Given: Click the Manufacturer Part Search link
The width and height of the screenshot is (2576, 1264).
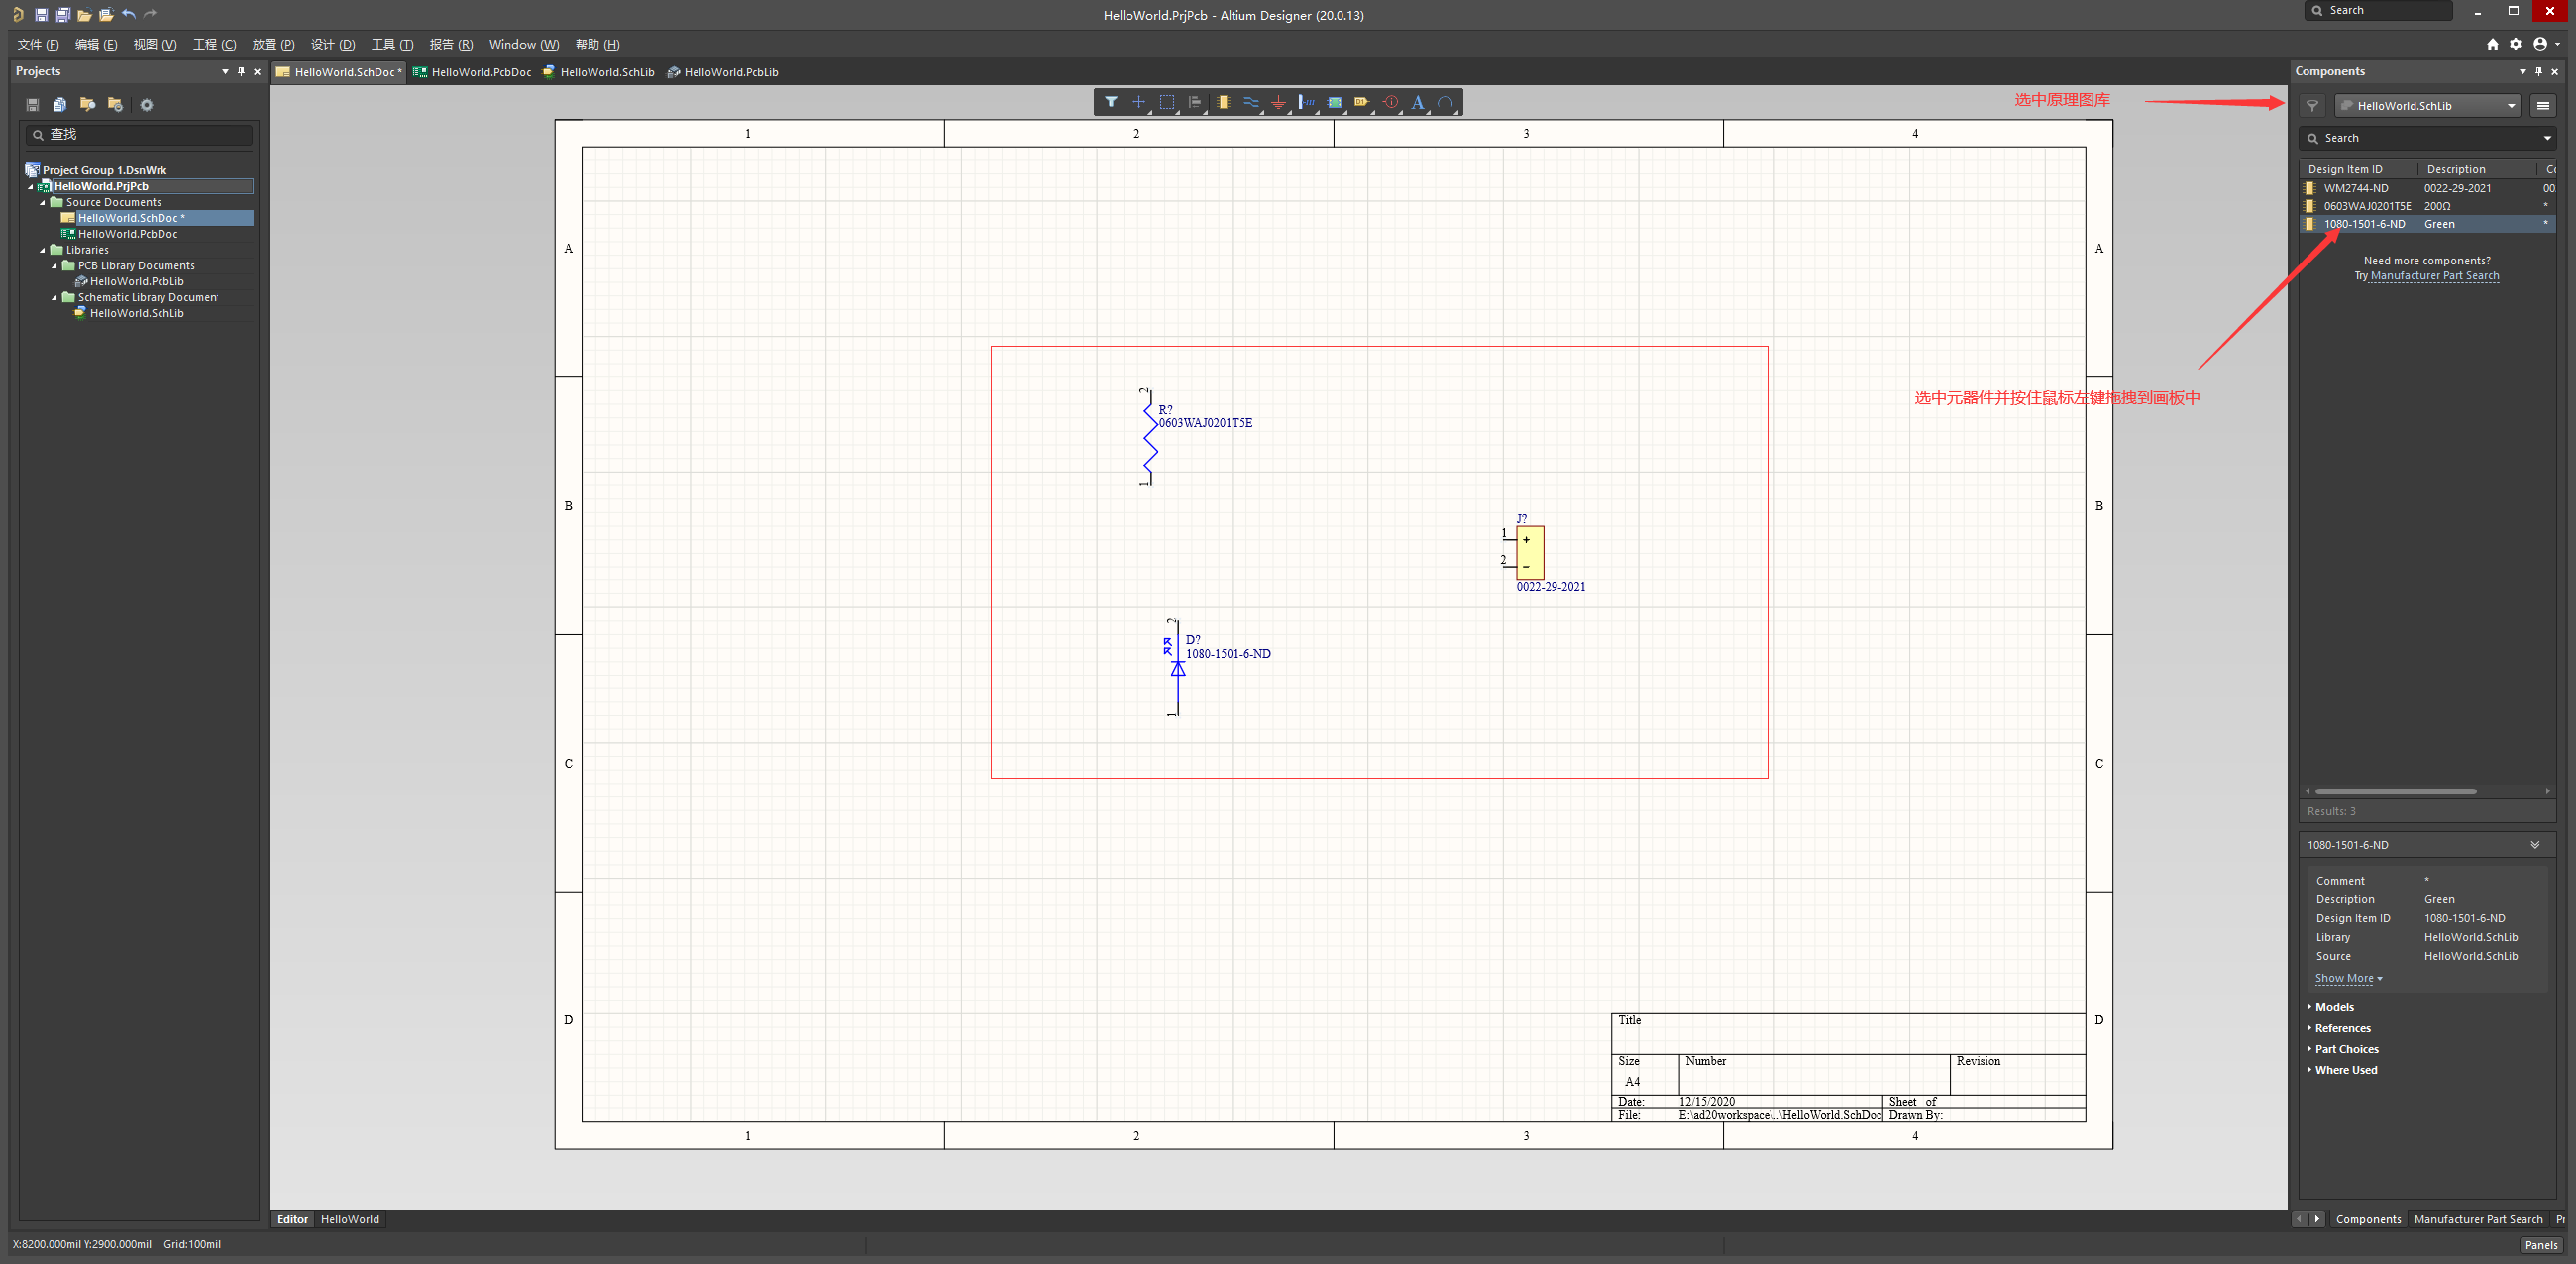Looking at the screenshot, I should [x=2434, y=276].
